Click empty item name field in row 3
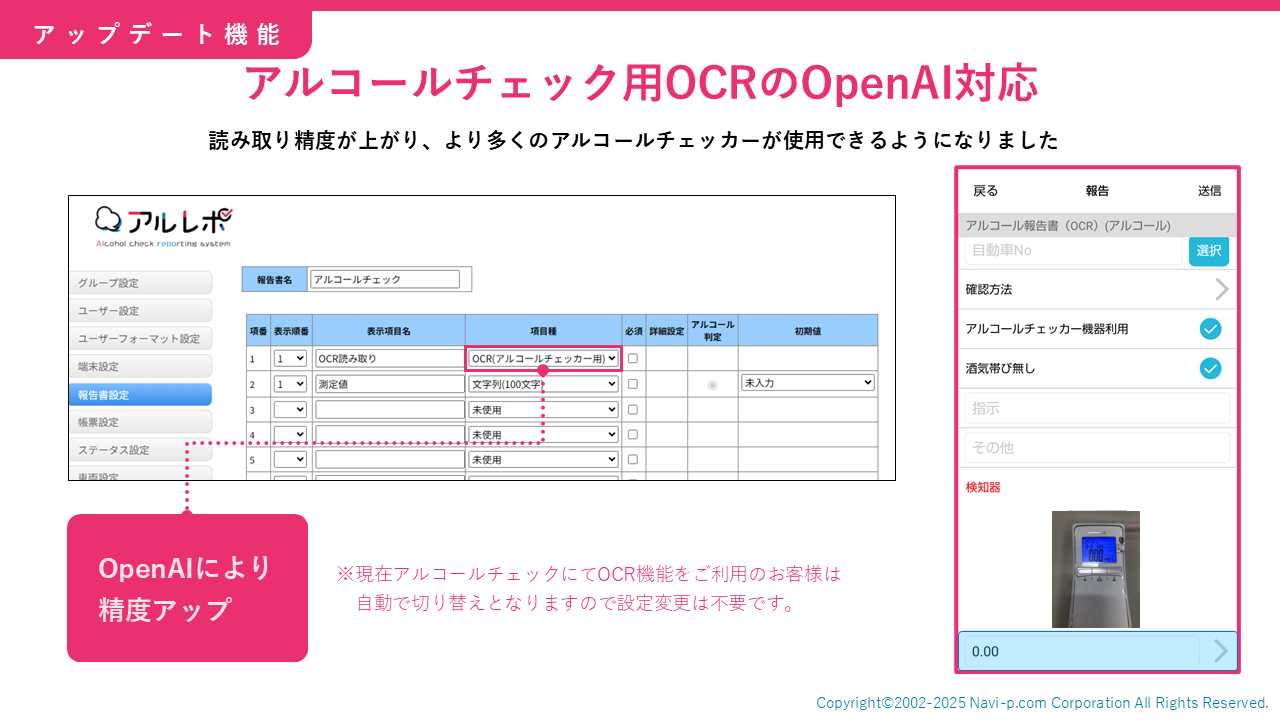 [x=389, y=409]
